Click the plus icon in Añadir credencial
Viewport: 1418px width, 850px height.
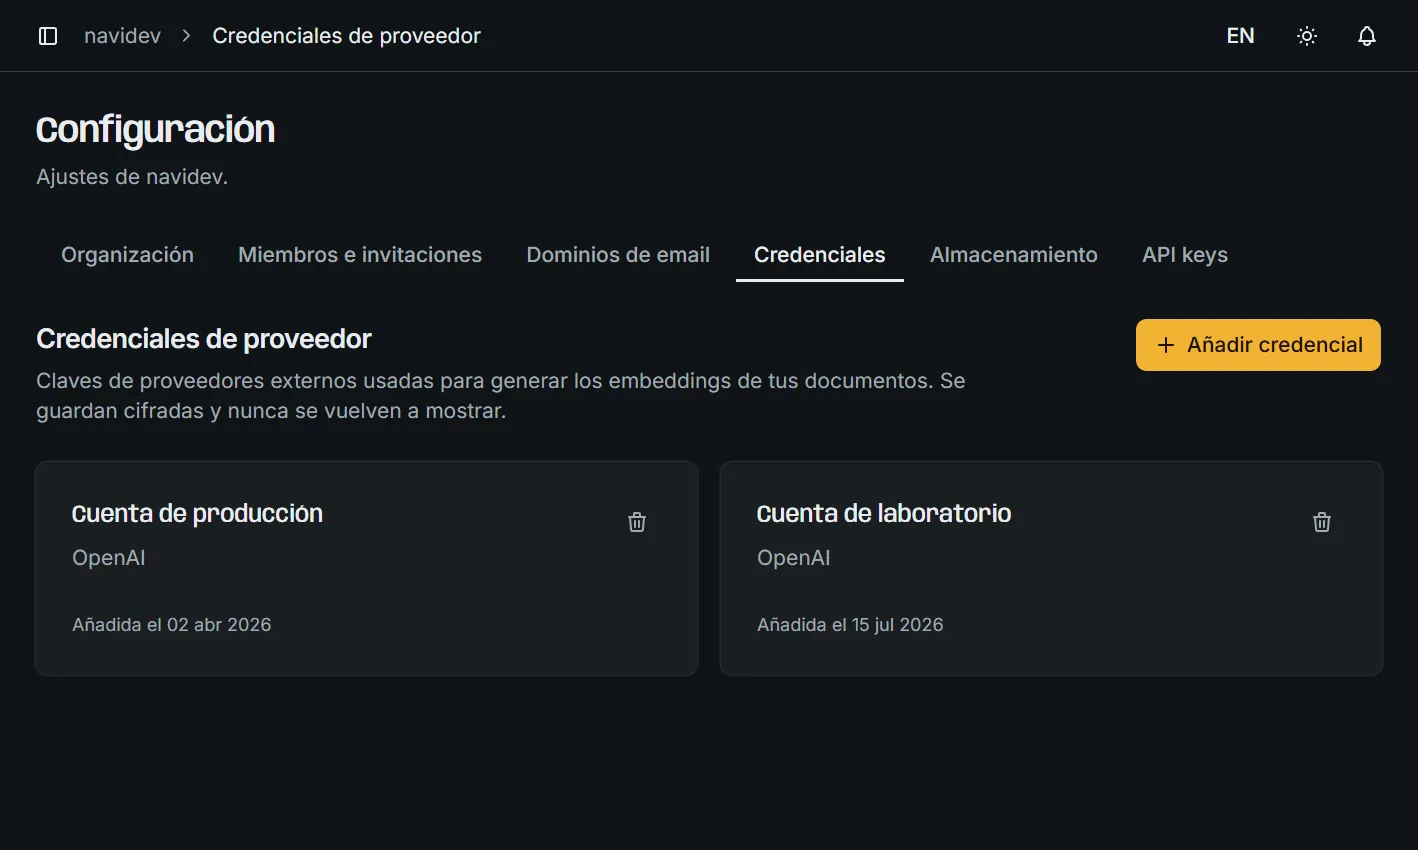coord(1165,345)
